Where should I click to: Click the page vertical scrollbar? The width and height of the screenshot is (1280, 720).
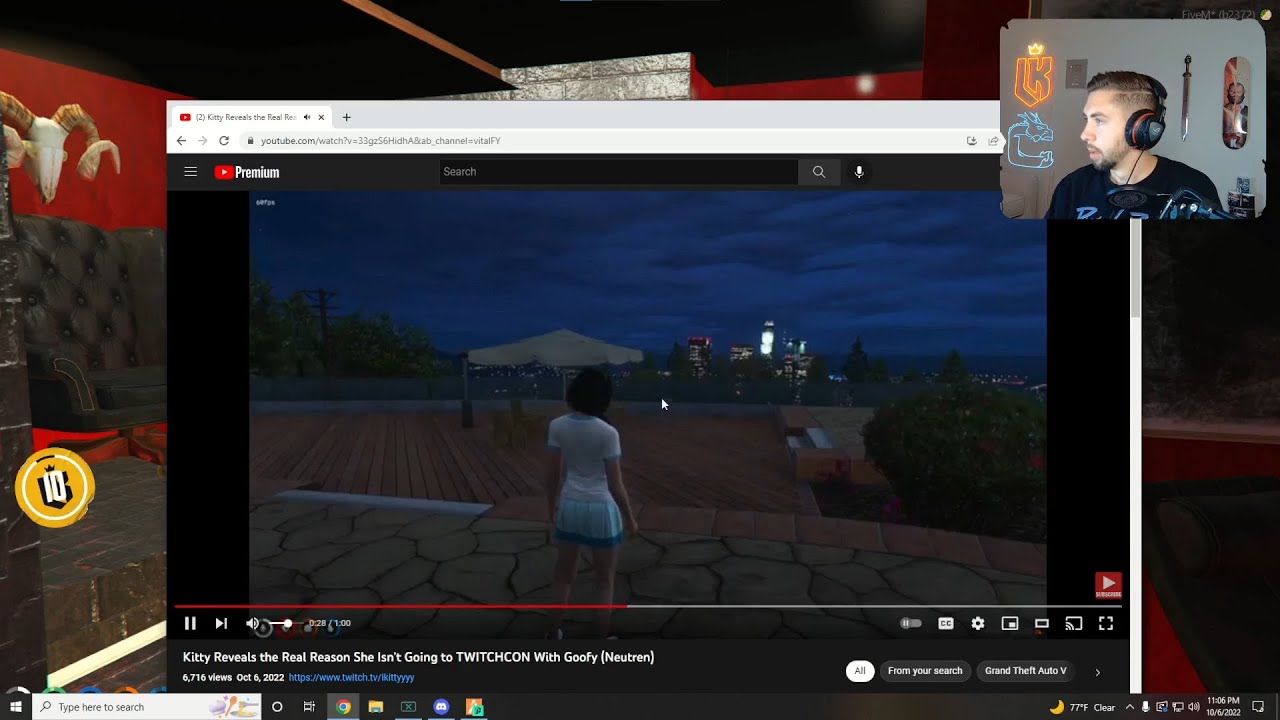[1136, 270]
